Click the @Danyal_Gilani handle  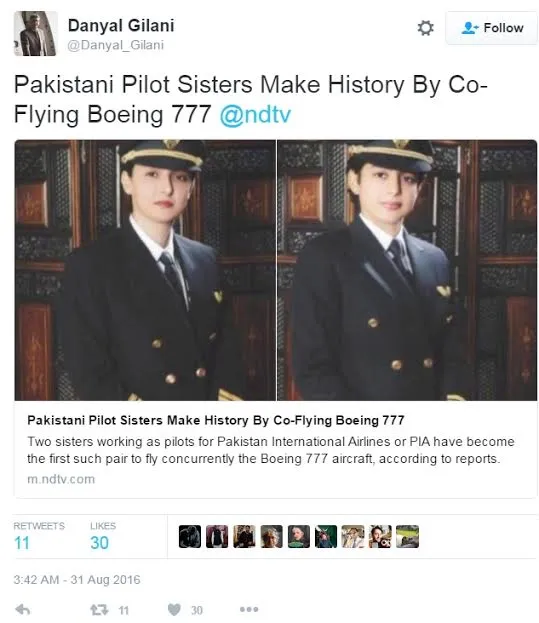point(116,45)
